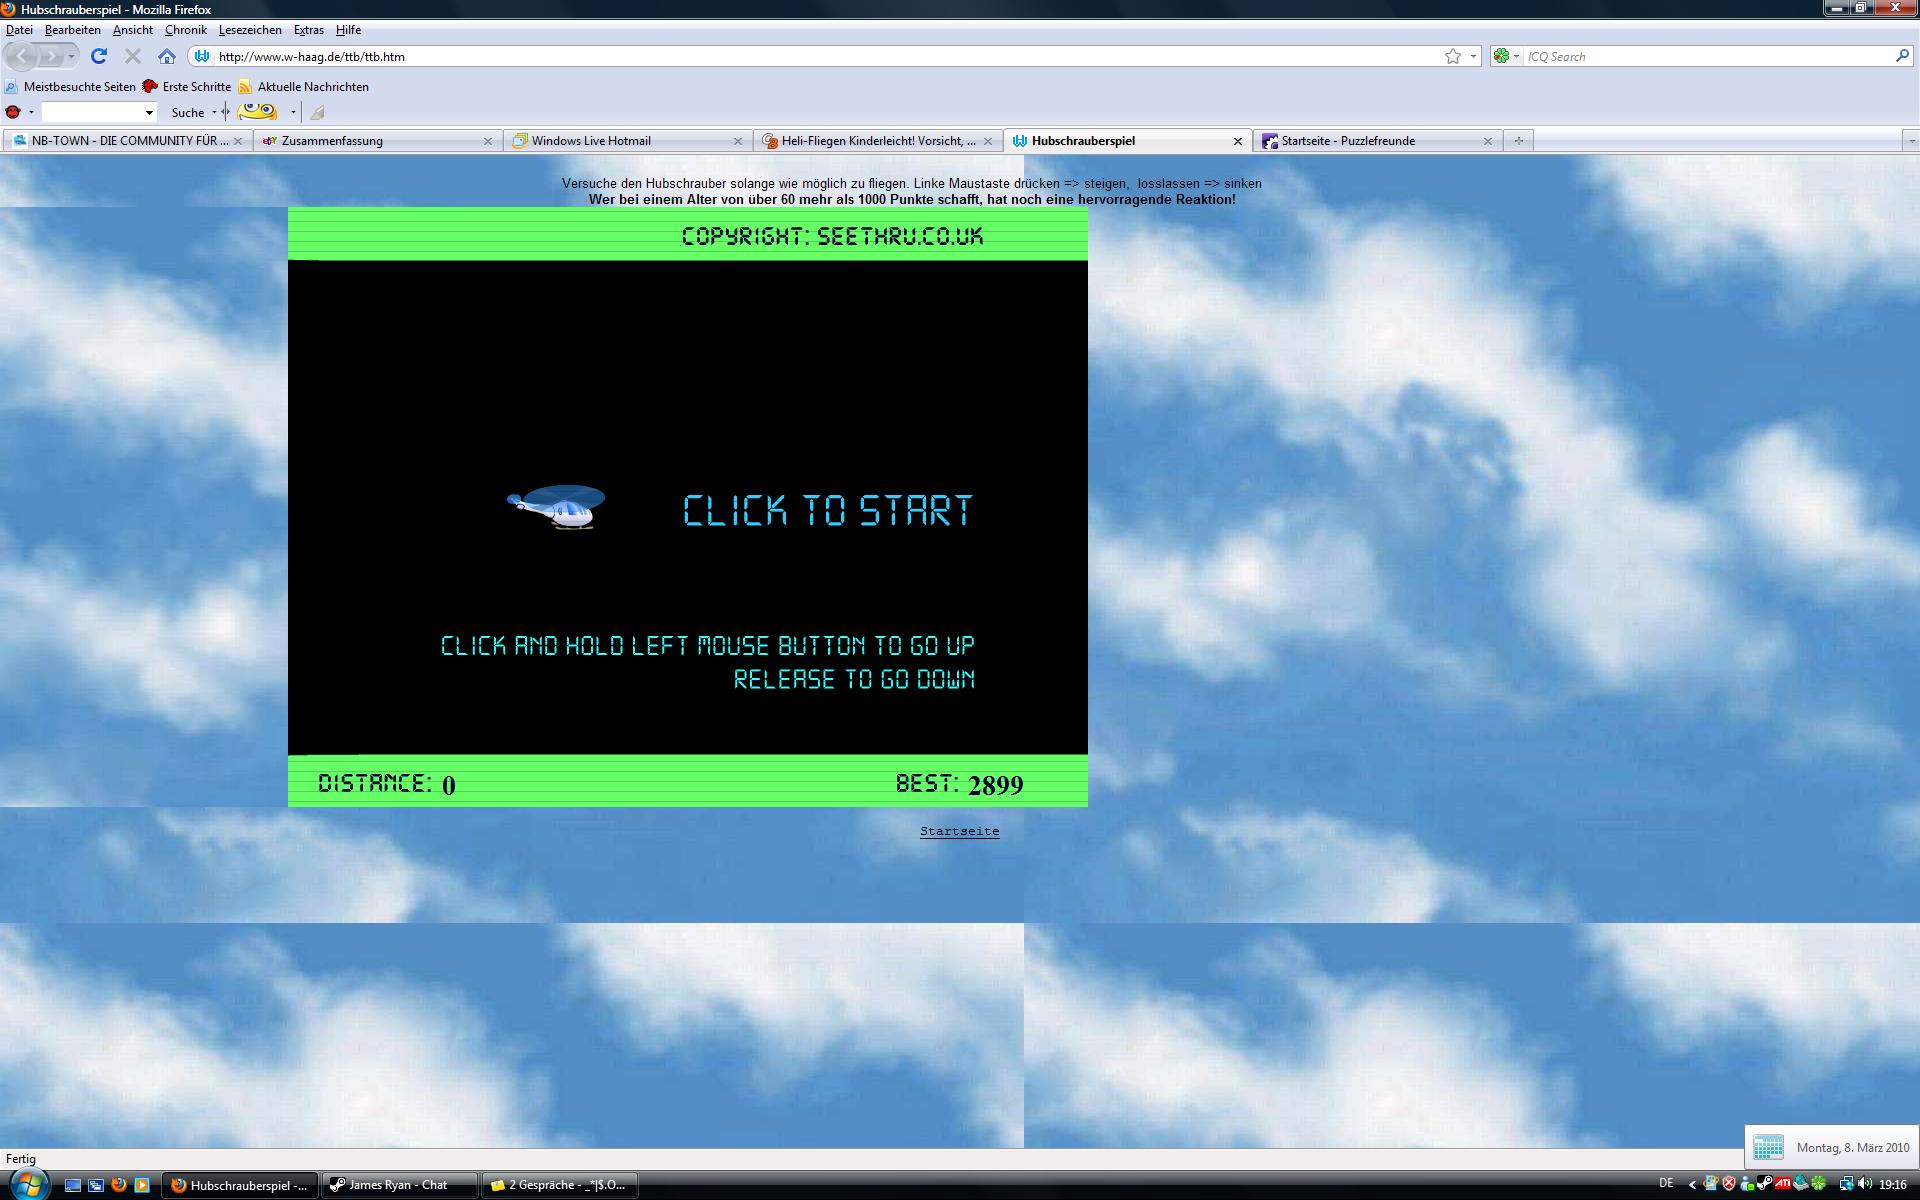This screenshot has height=1200, width=1920.
Task: Click CLICK TO START in game
Action: pyautogui.click(x=827, y=511)
